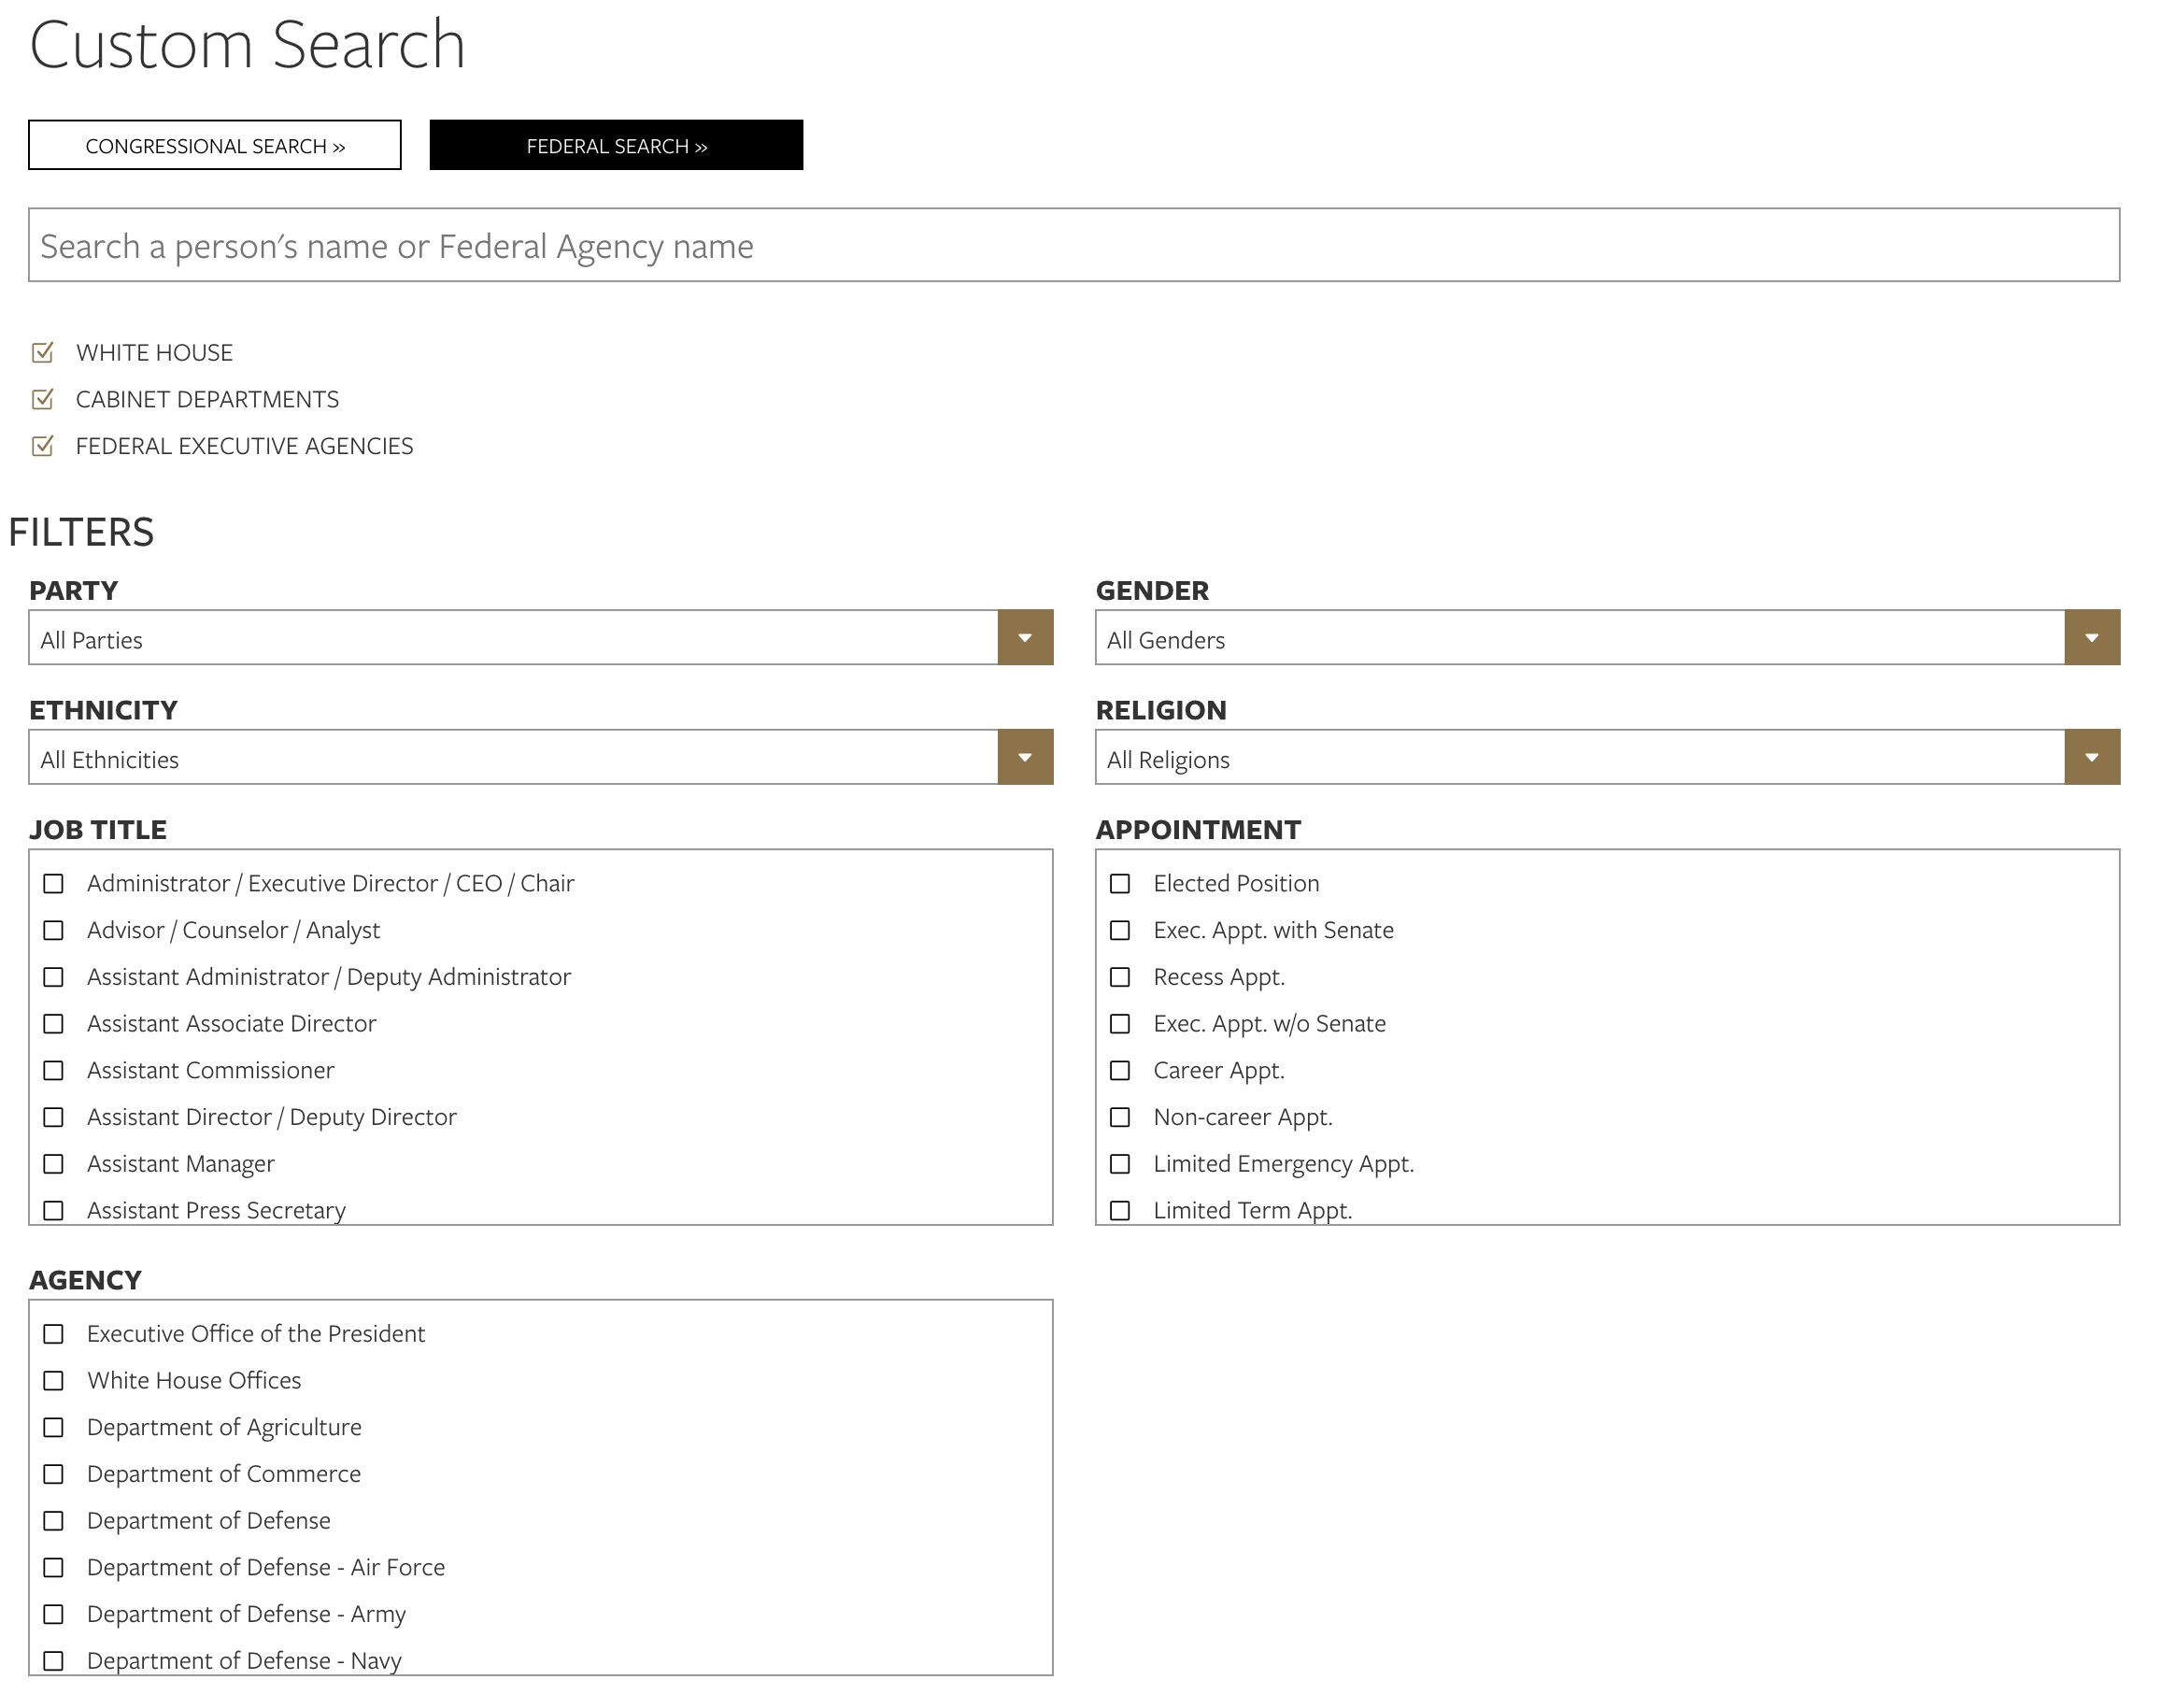2160x1708 pixels.
Task: Check Assistant Commissioner job title
Action: (x=54, y=1071)
